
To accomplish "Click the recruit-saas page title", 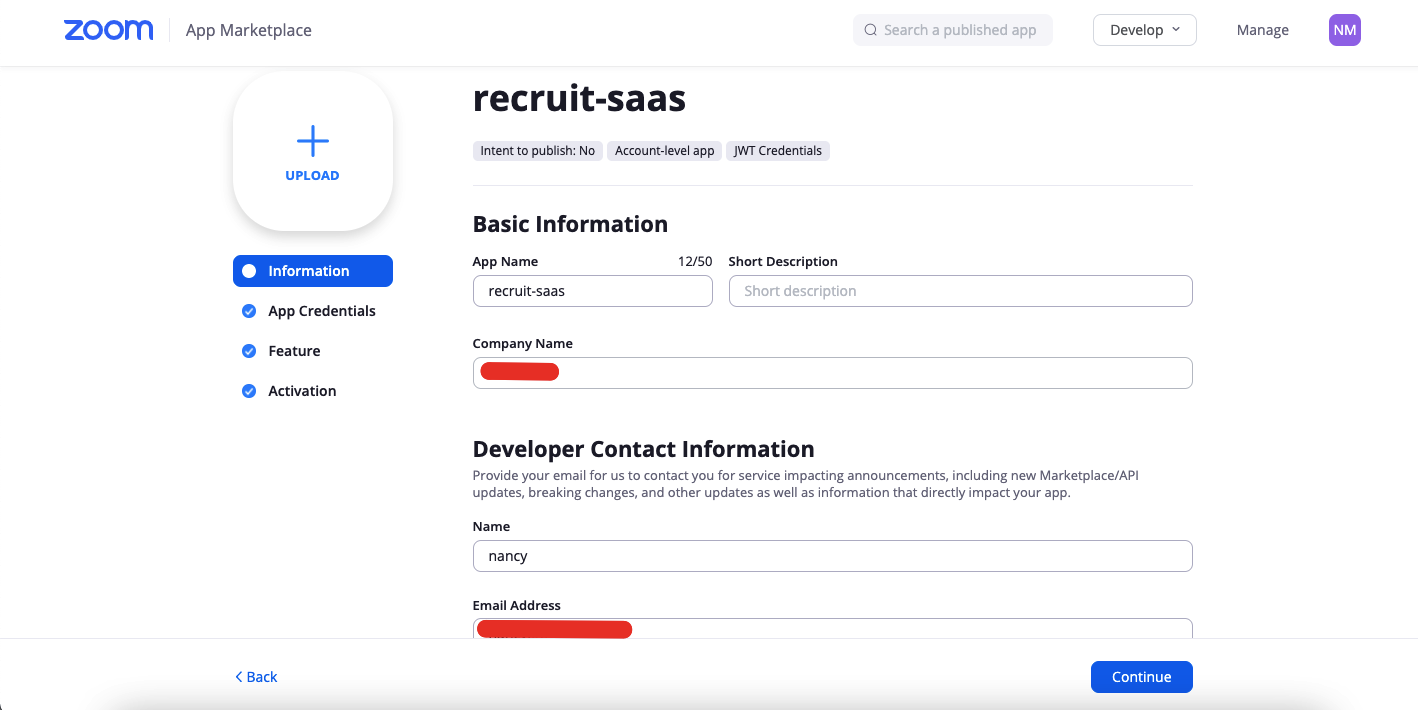I will (x=580, y=98).
